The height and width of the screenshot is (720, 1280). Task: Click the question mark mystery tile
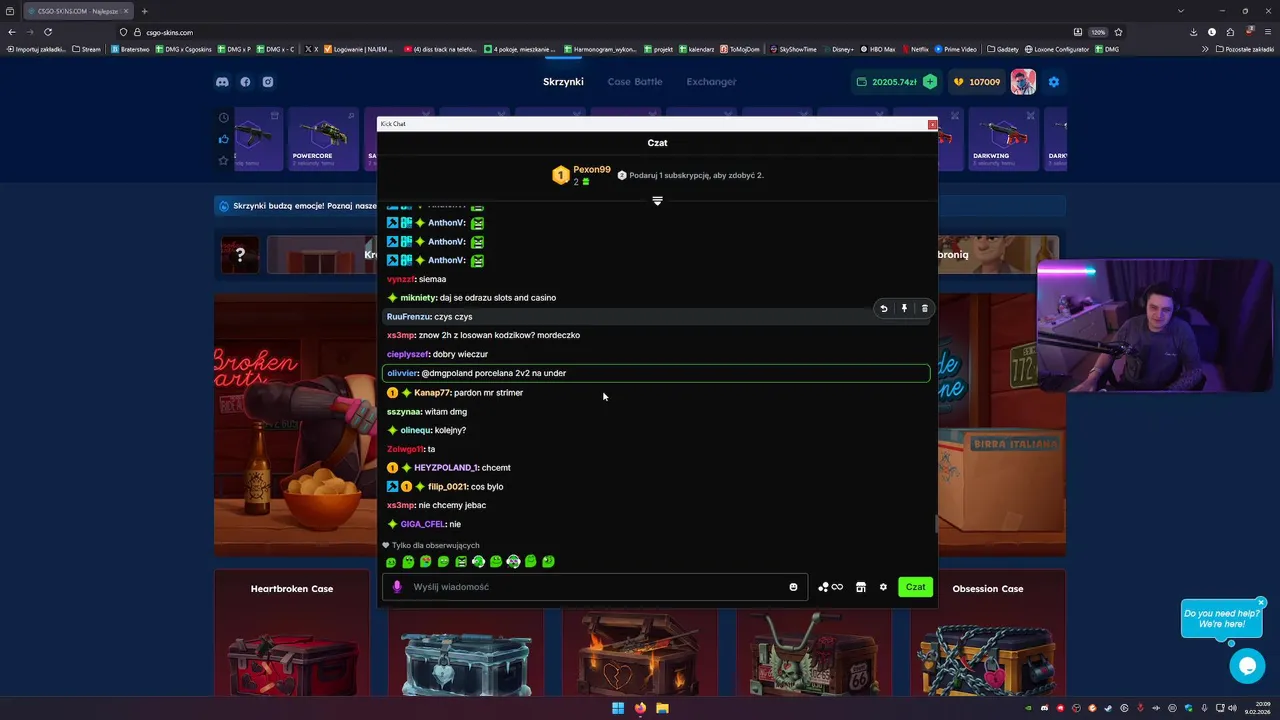pos(240,255)
